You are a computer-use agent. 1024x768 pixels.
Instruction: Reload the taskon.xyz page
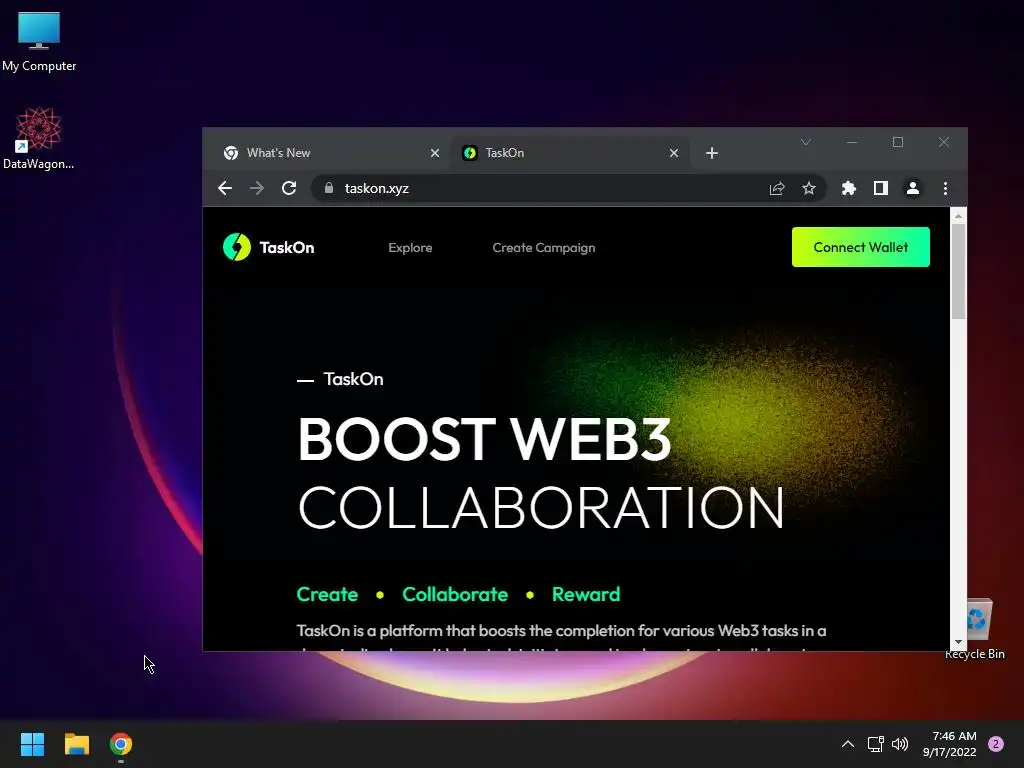(289, 189)
